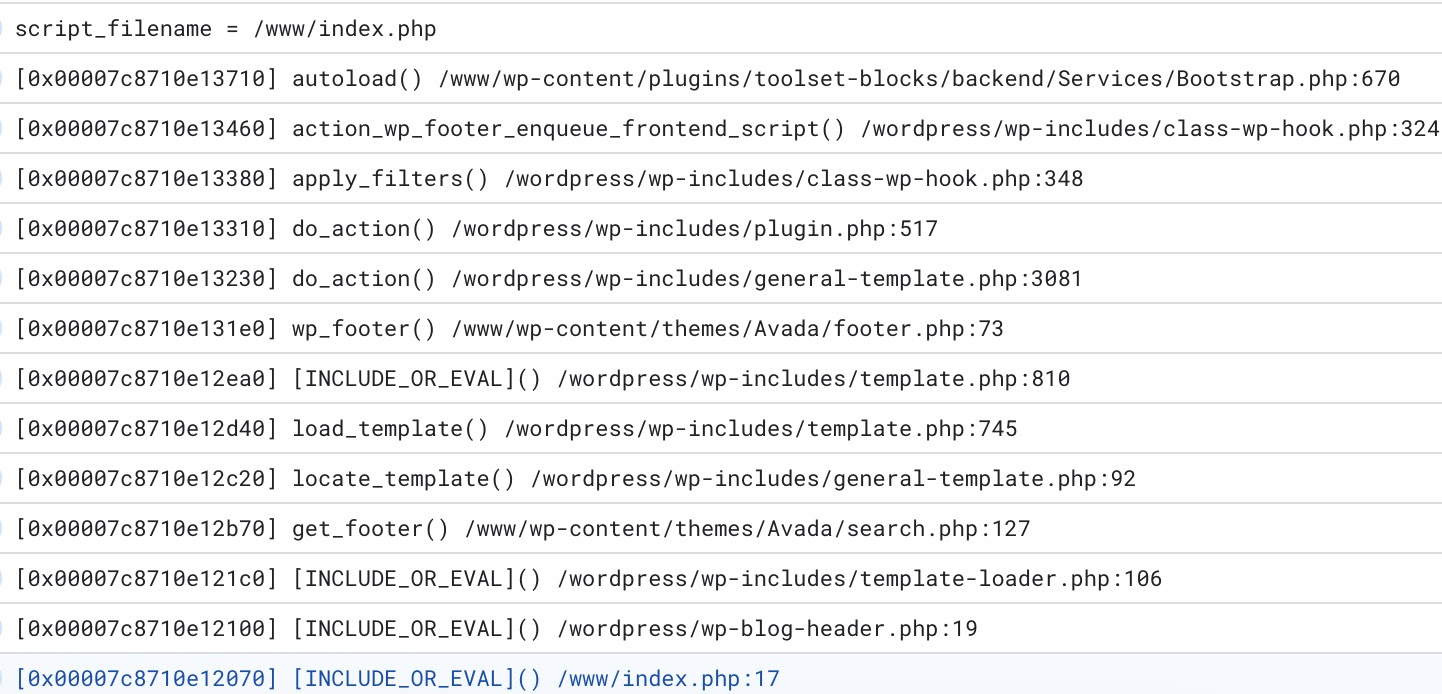Click the severity icon beside the script_filename entry
The width and height of the screenshot is (1442, 694).
click(3, 29)
